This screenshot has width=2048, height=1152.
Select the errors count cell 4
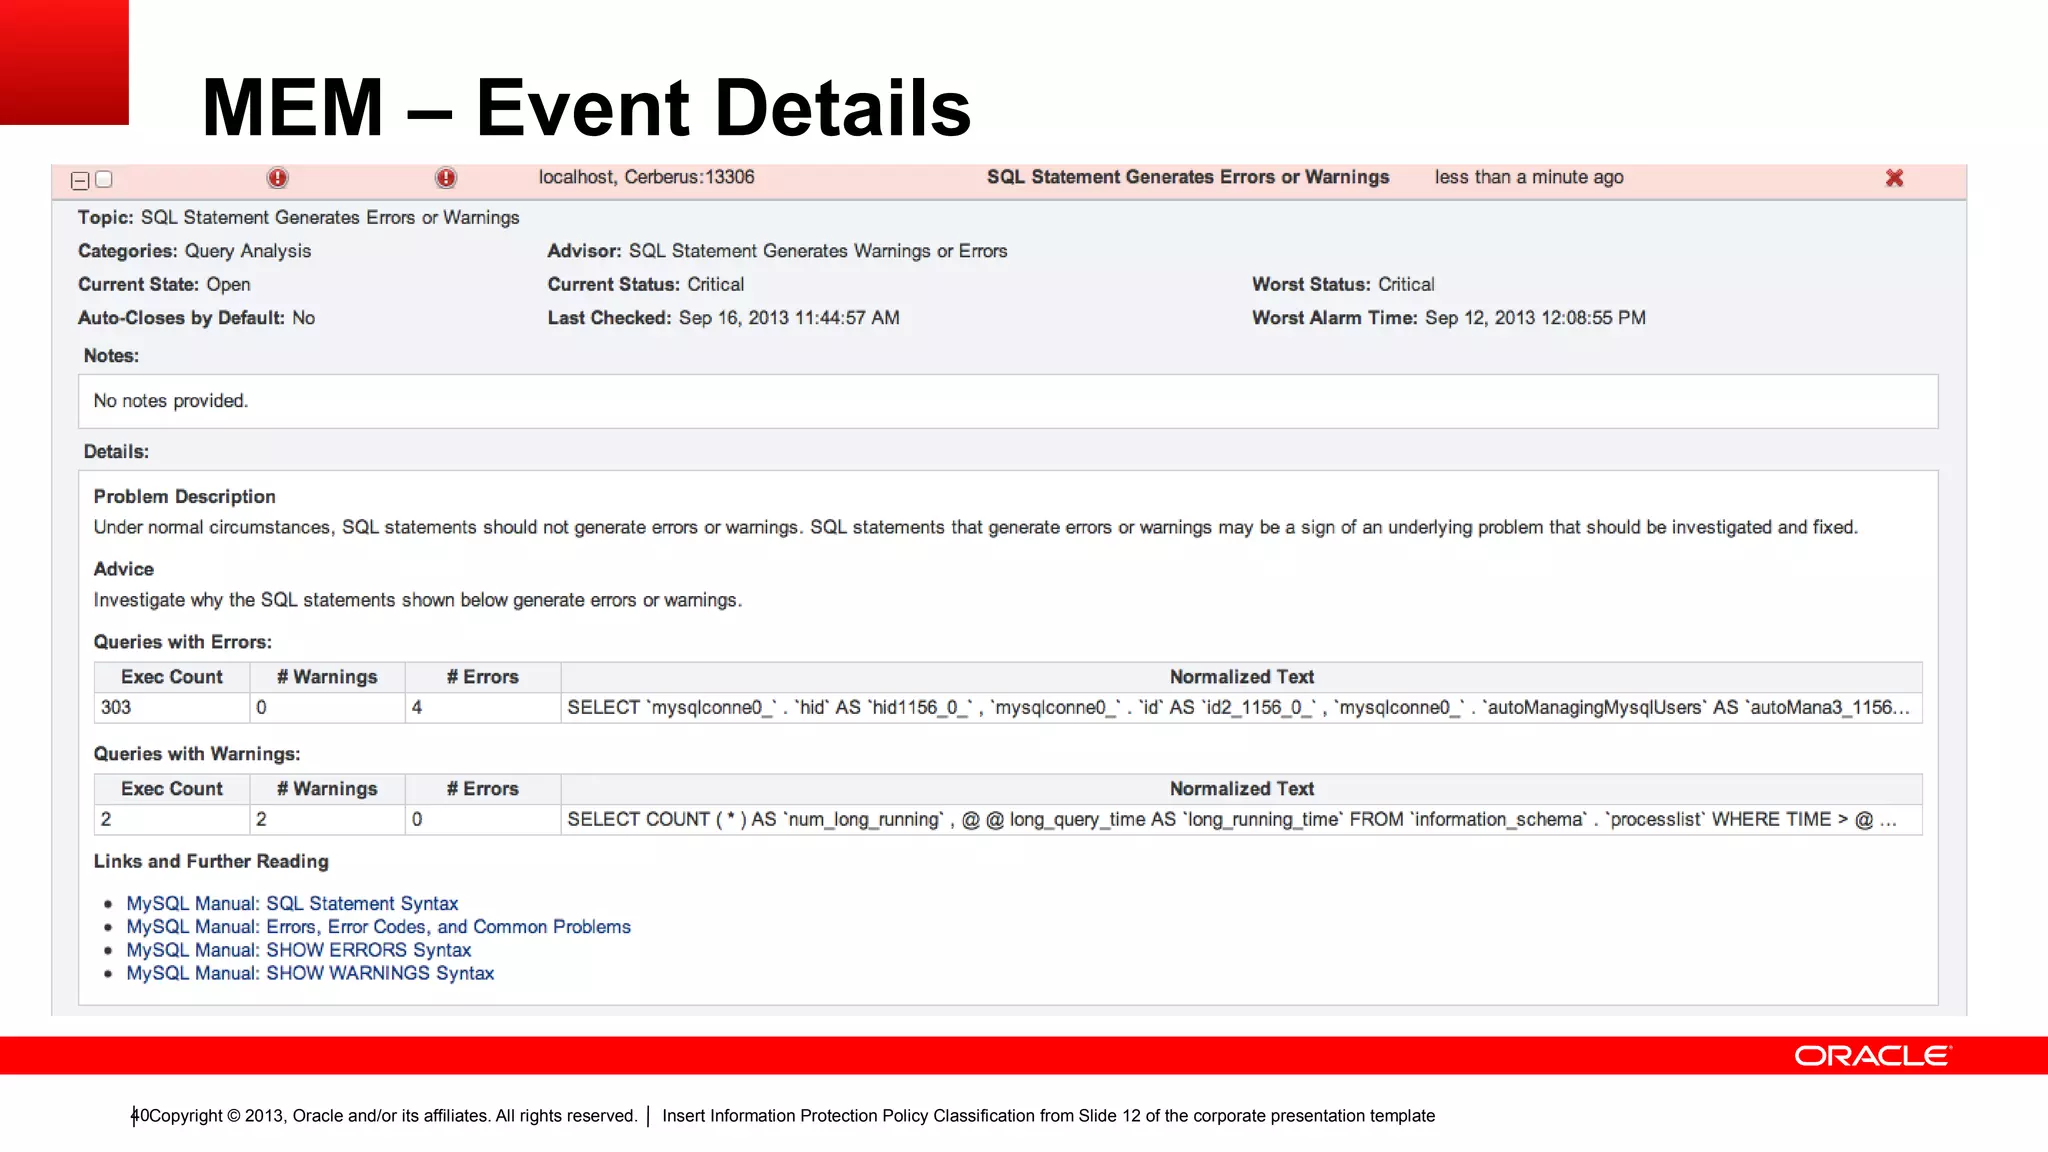pyautogui.click(x=483, y=707)
